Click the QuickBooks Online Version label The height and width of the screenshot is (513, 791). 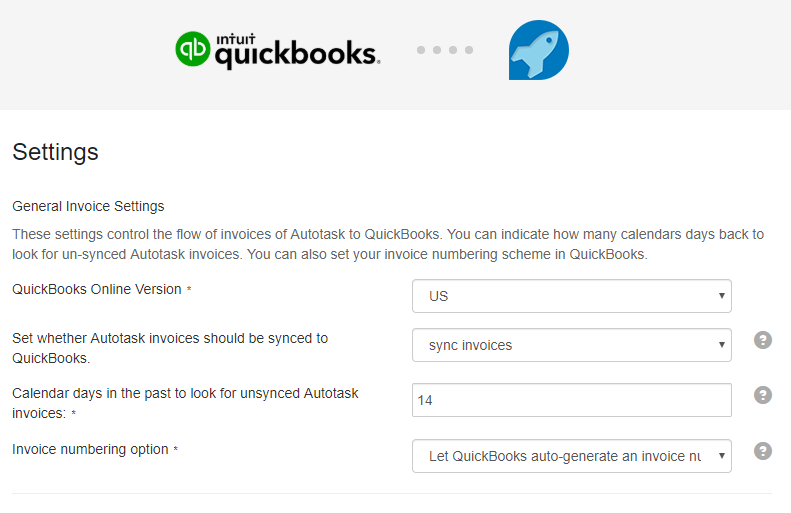click(x=97, y=290)
